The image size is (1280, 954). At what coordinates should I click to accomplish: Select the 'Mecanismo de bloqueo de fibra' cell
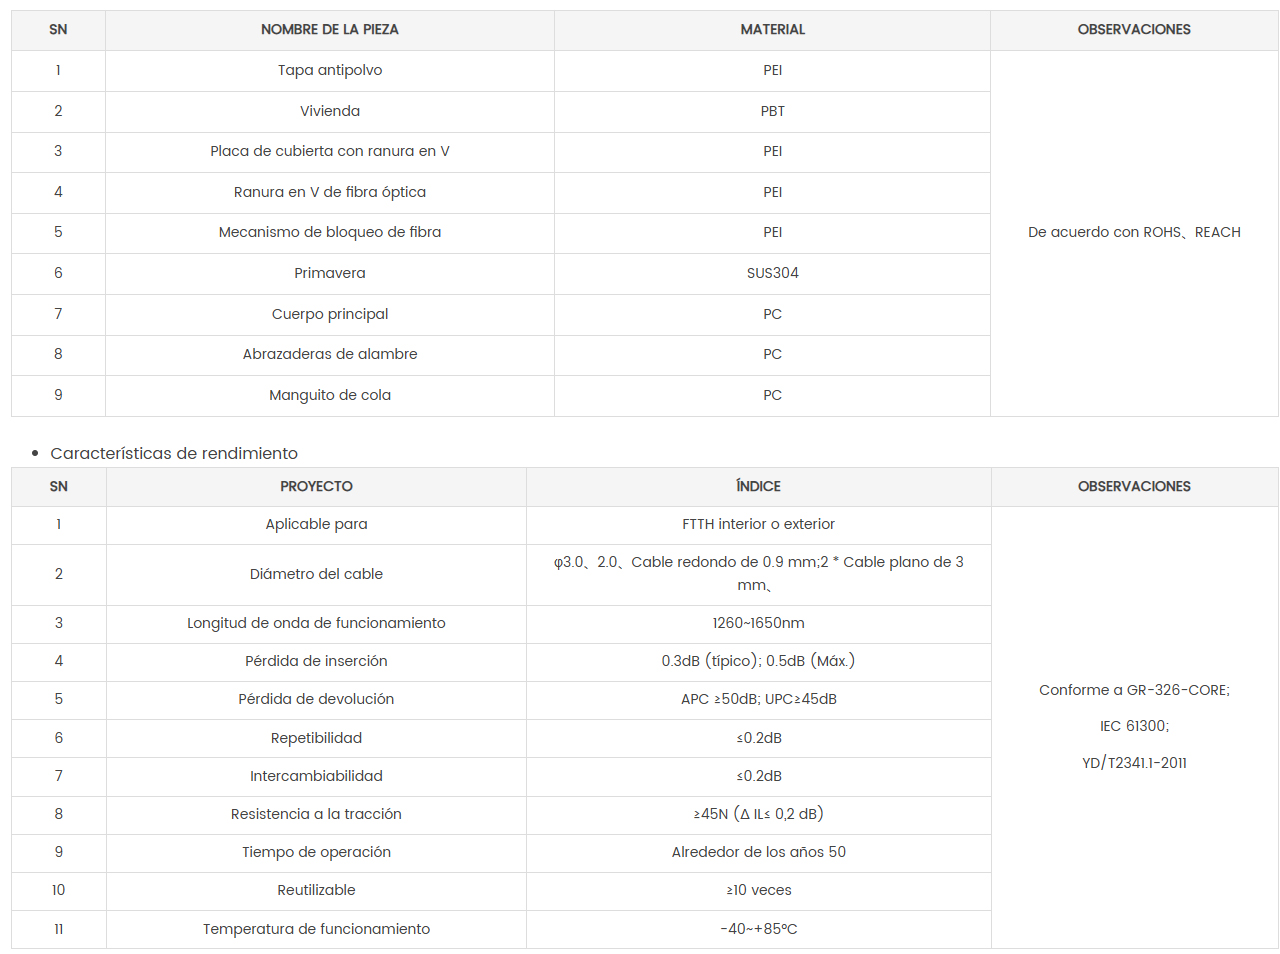[329, 232]
